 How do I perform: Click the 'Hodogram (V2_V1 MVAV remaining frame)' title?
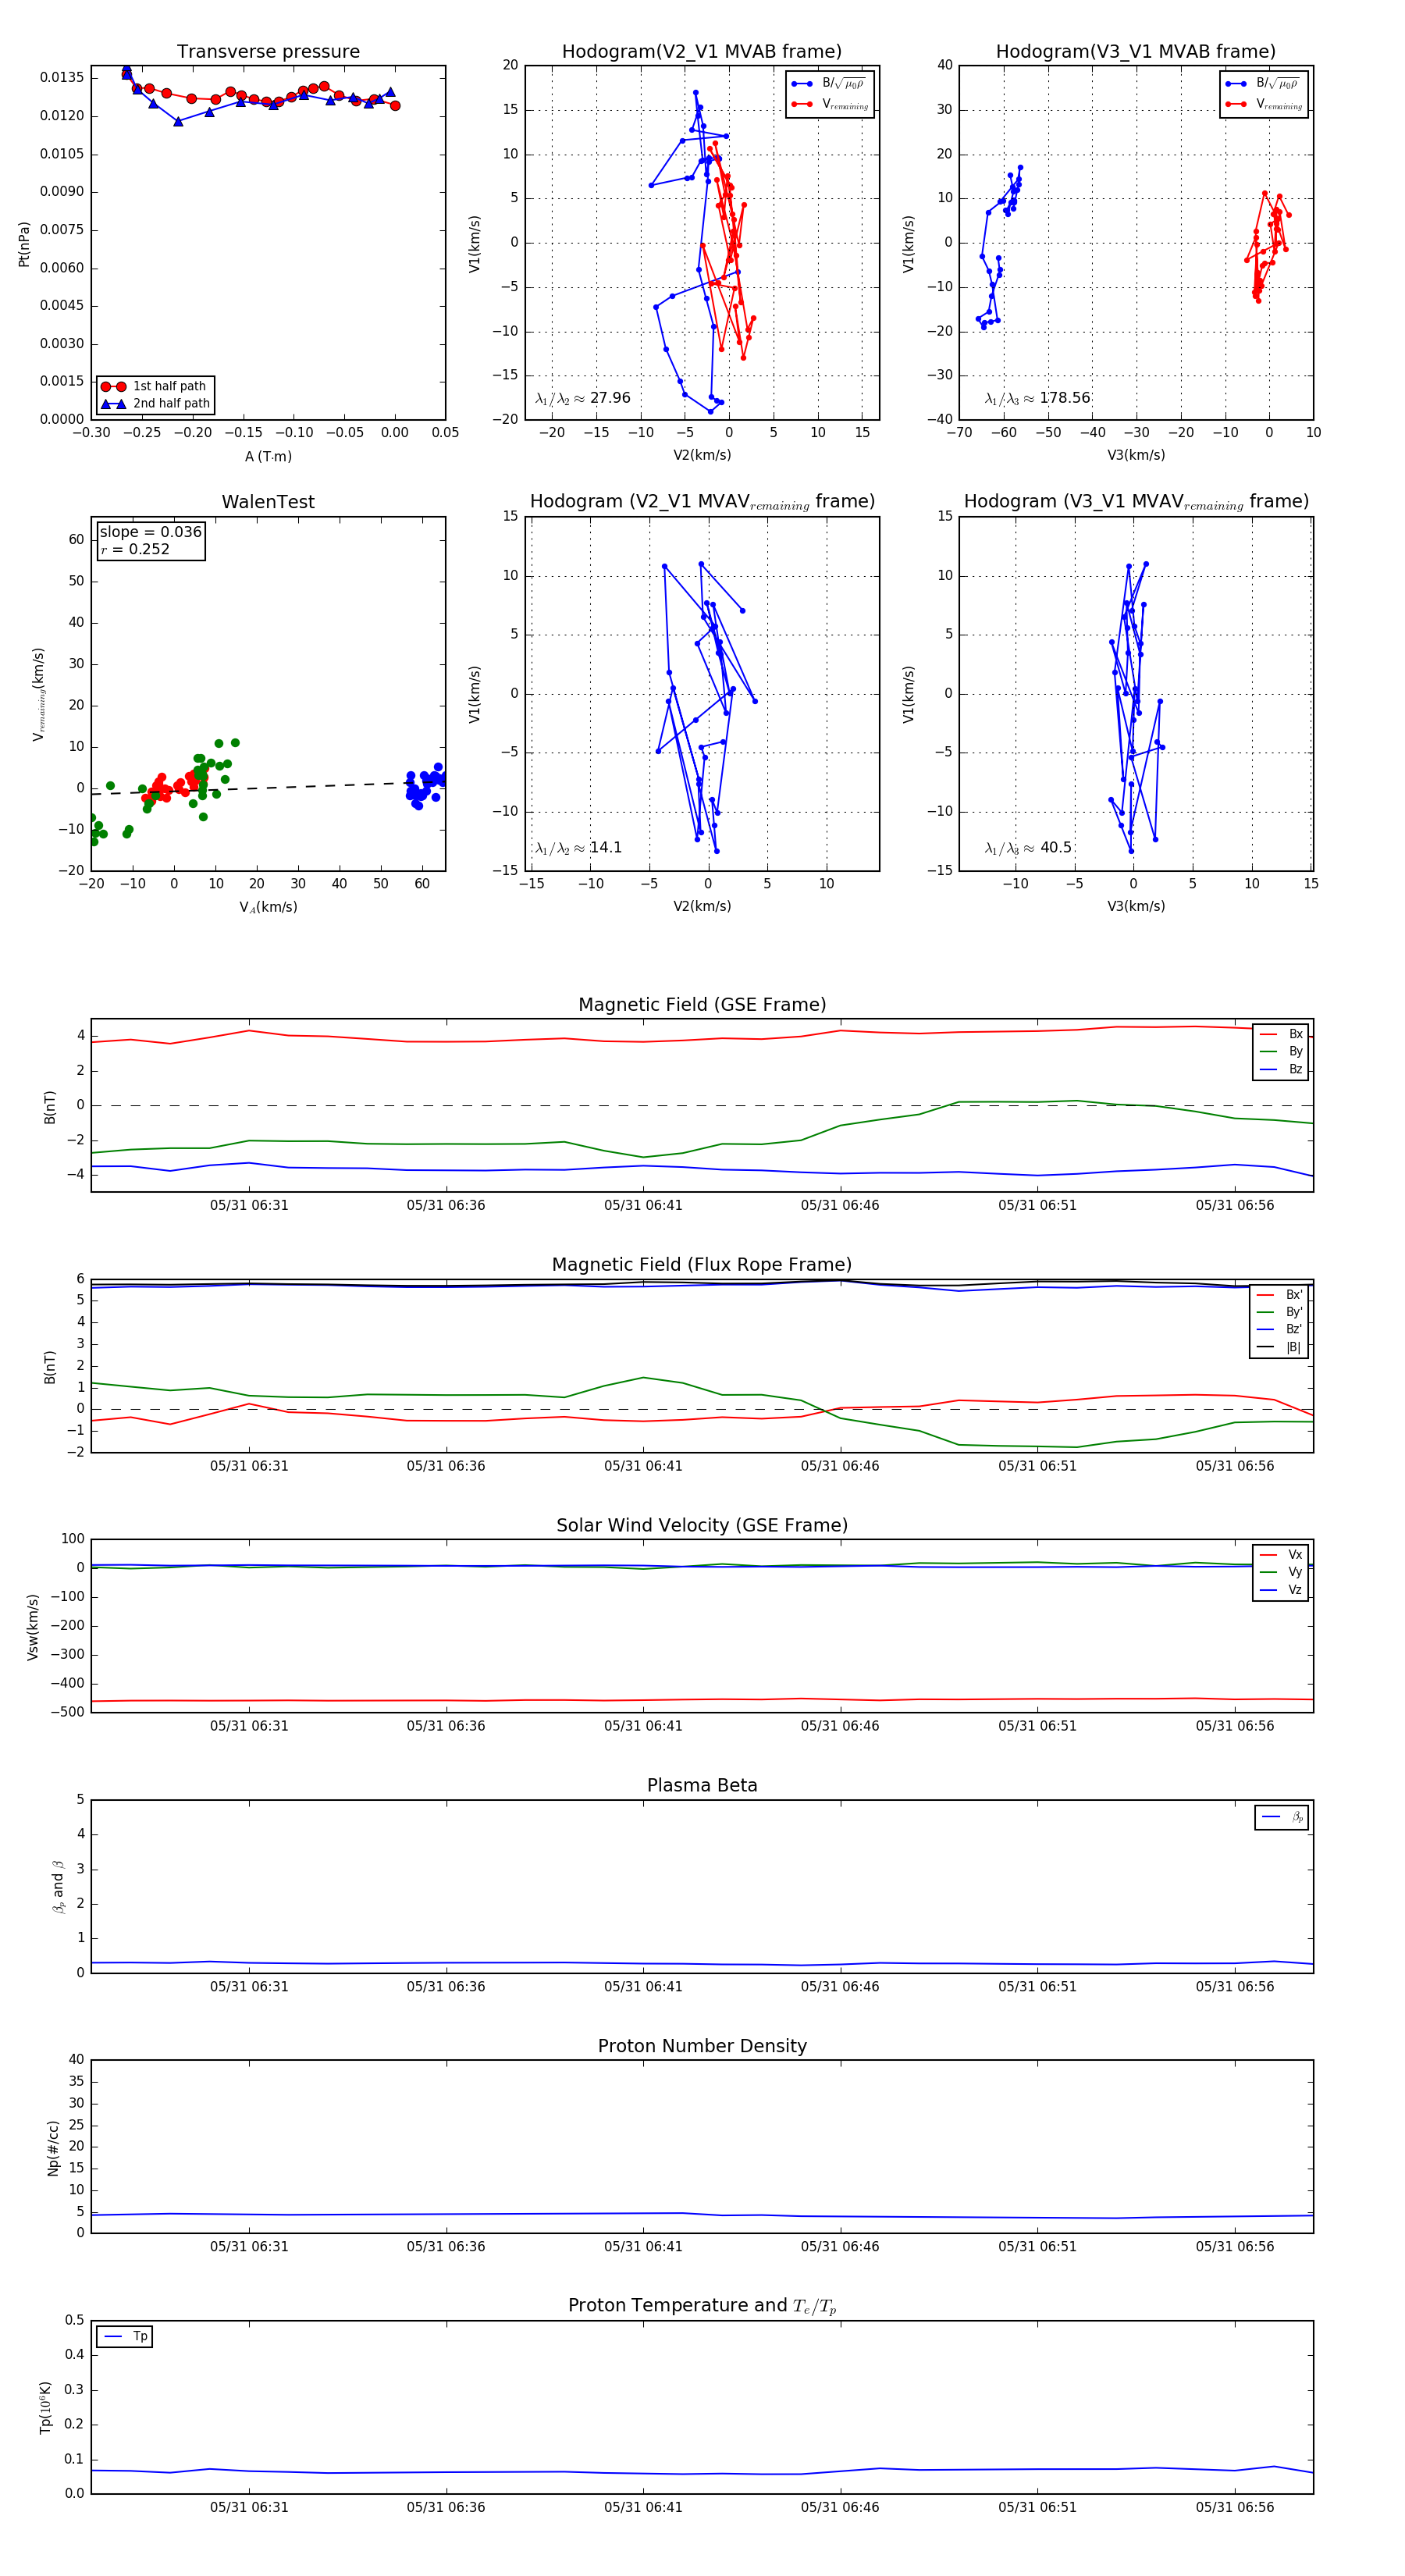coord(702,502)
